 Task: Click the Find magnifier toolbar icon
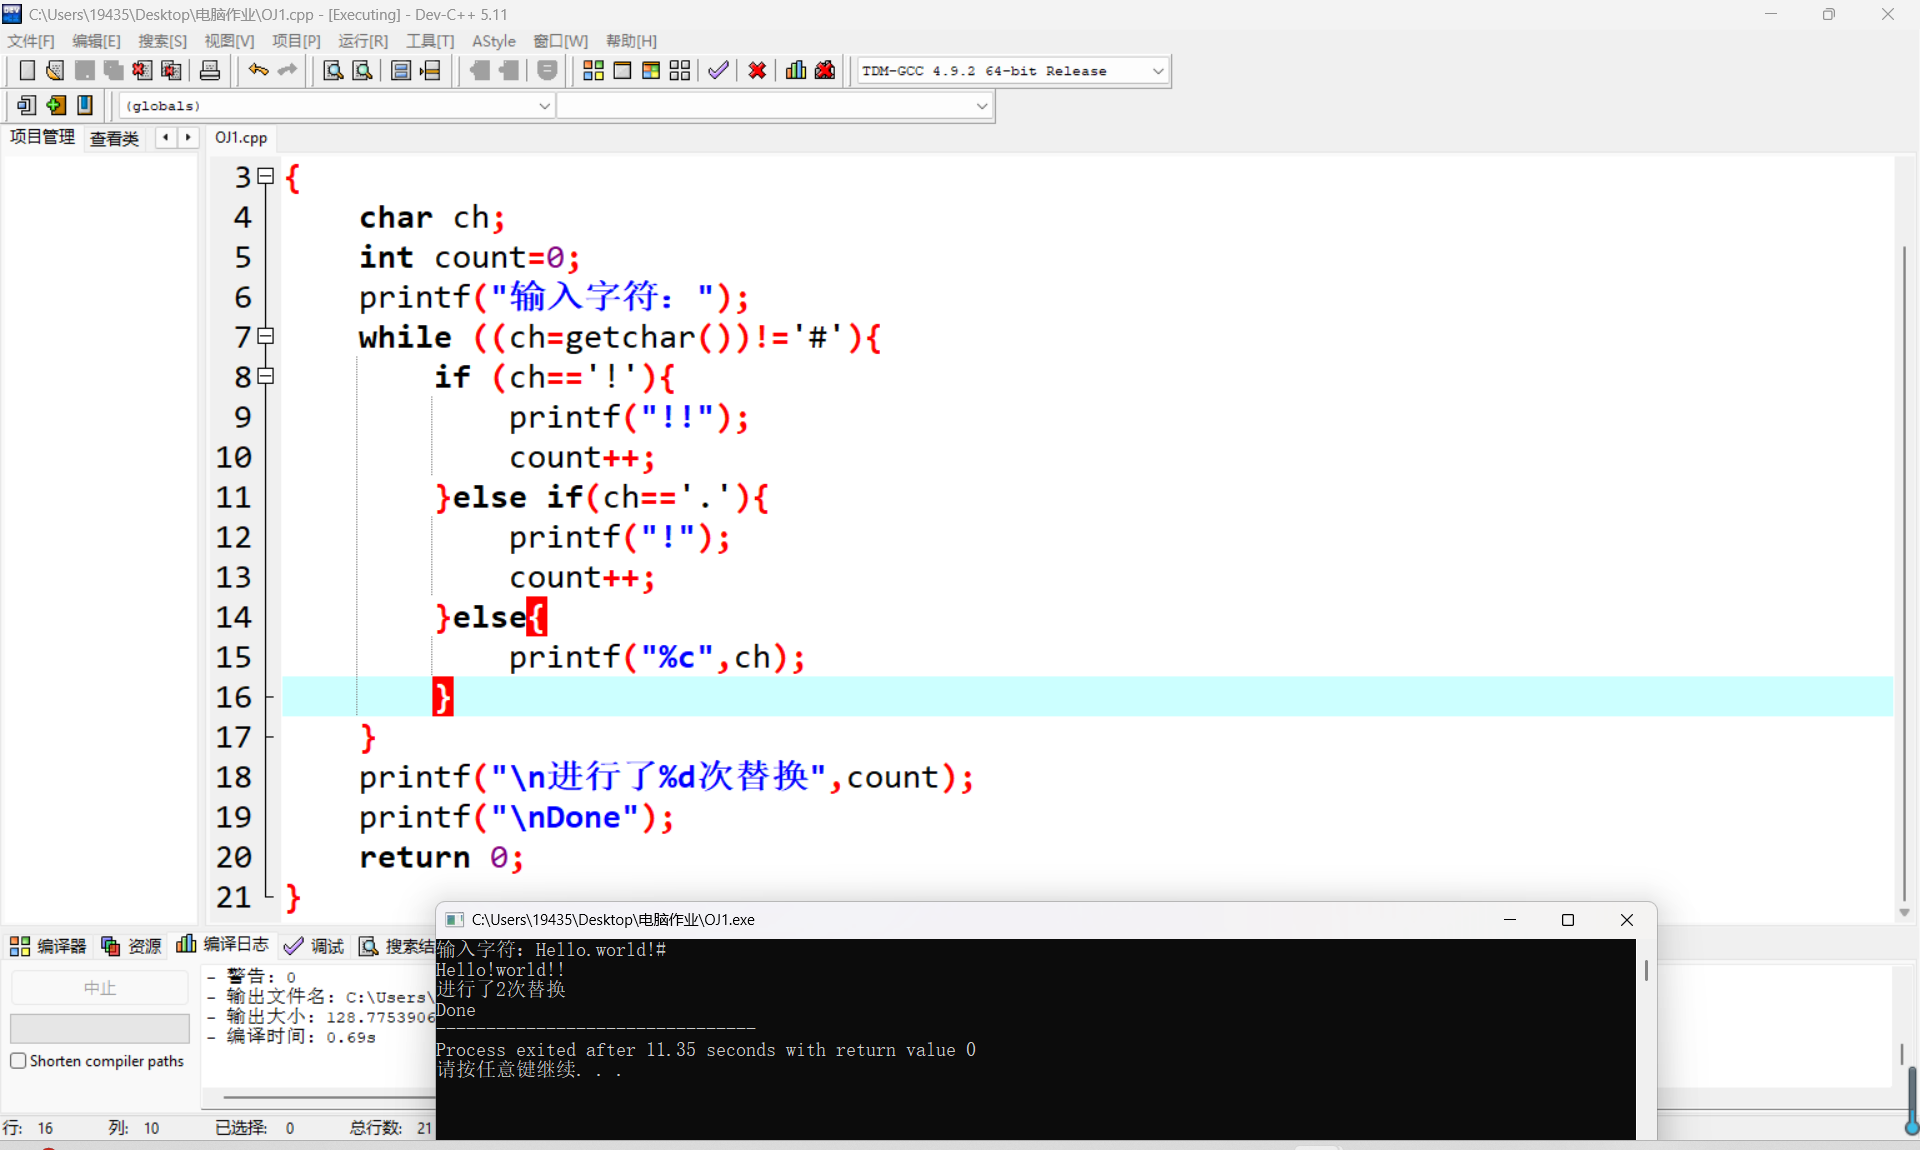click(333, 70)
